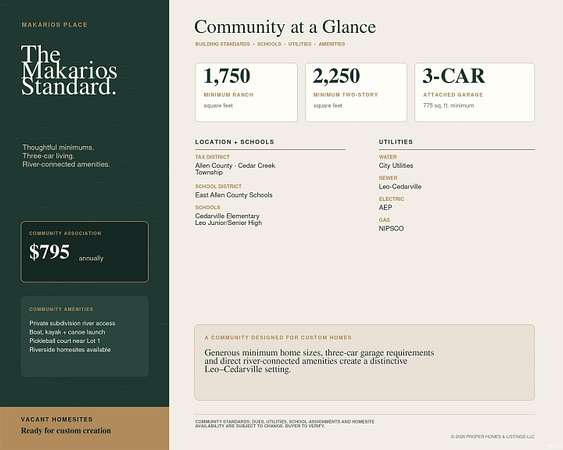Click Leo Junior/Senior High school name

pos(229,223)
